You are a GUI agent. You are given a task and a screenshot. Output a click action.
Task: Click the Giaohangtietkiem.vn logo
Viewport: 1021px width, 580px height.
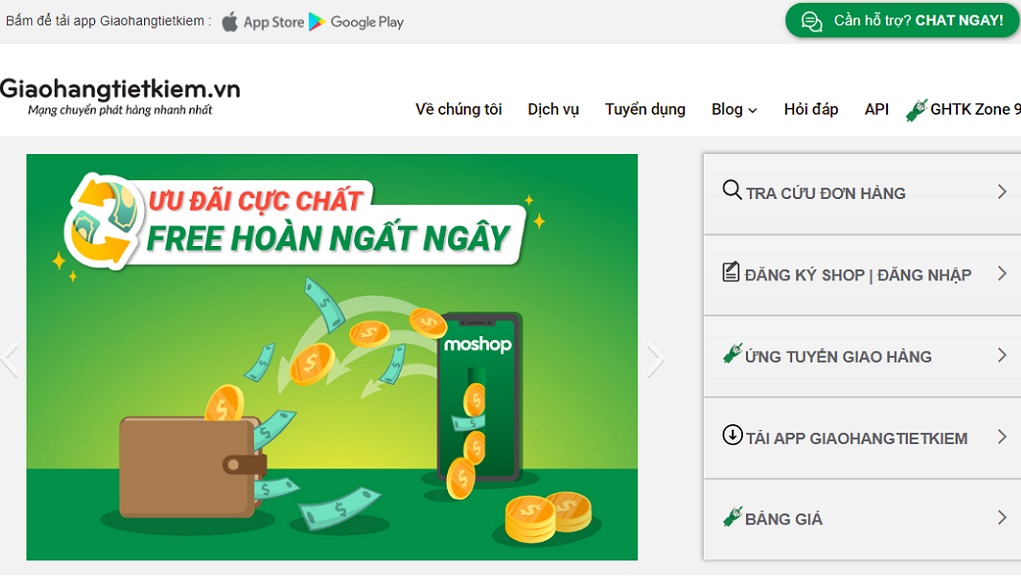(x=120, y=96)
